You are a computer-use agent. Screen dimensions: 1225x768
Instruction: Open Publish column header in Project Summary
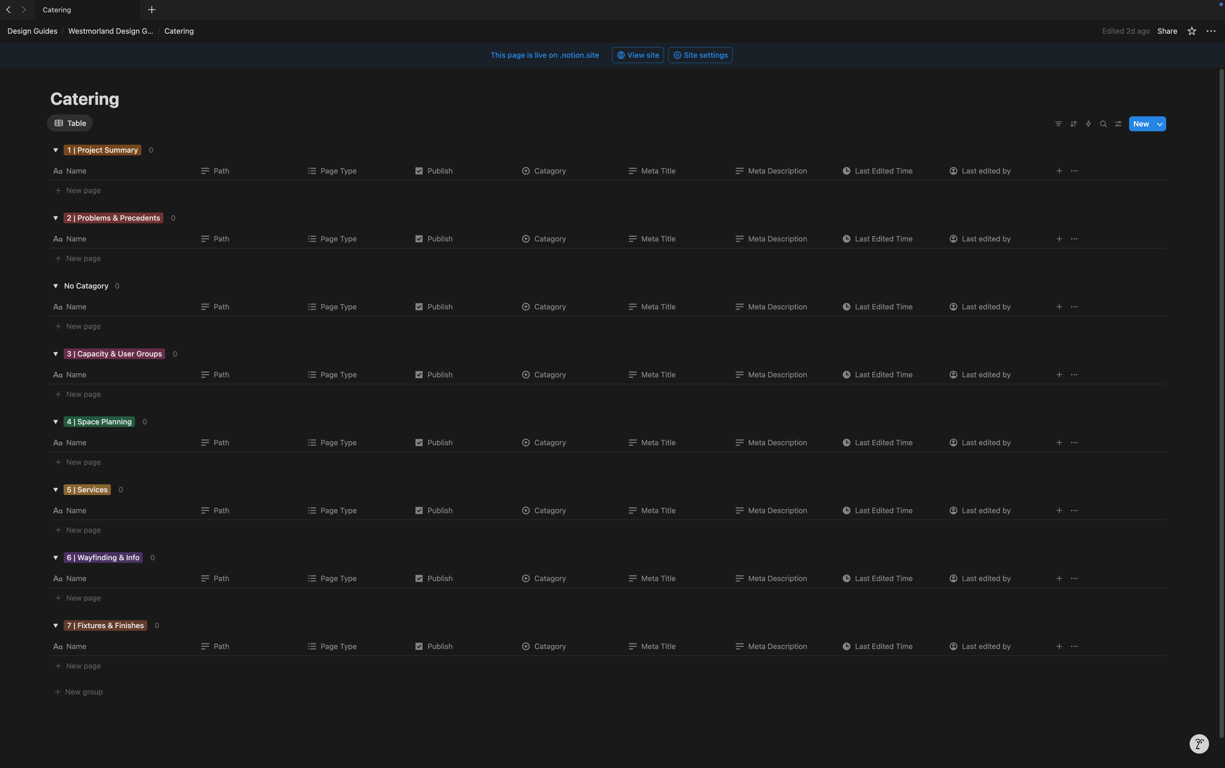tap(434, 171)
